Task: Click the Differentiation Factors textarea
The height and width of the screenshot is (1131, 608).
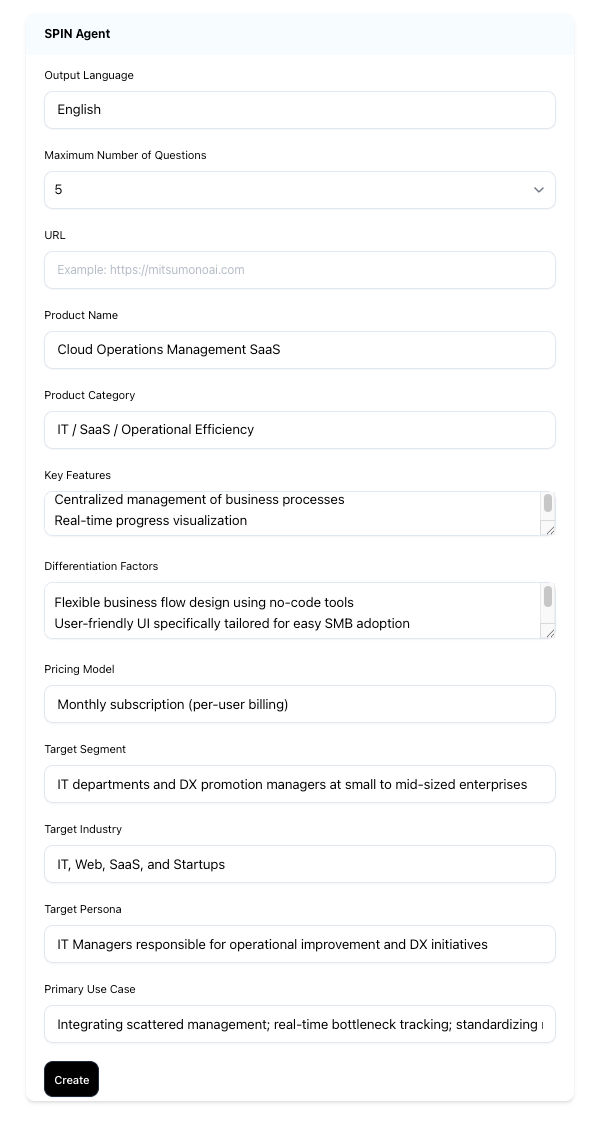Action: [x=290, y=611]
